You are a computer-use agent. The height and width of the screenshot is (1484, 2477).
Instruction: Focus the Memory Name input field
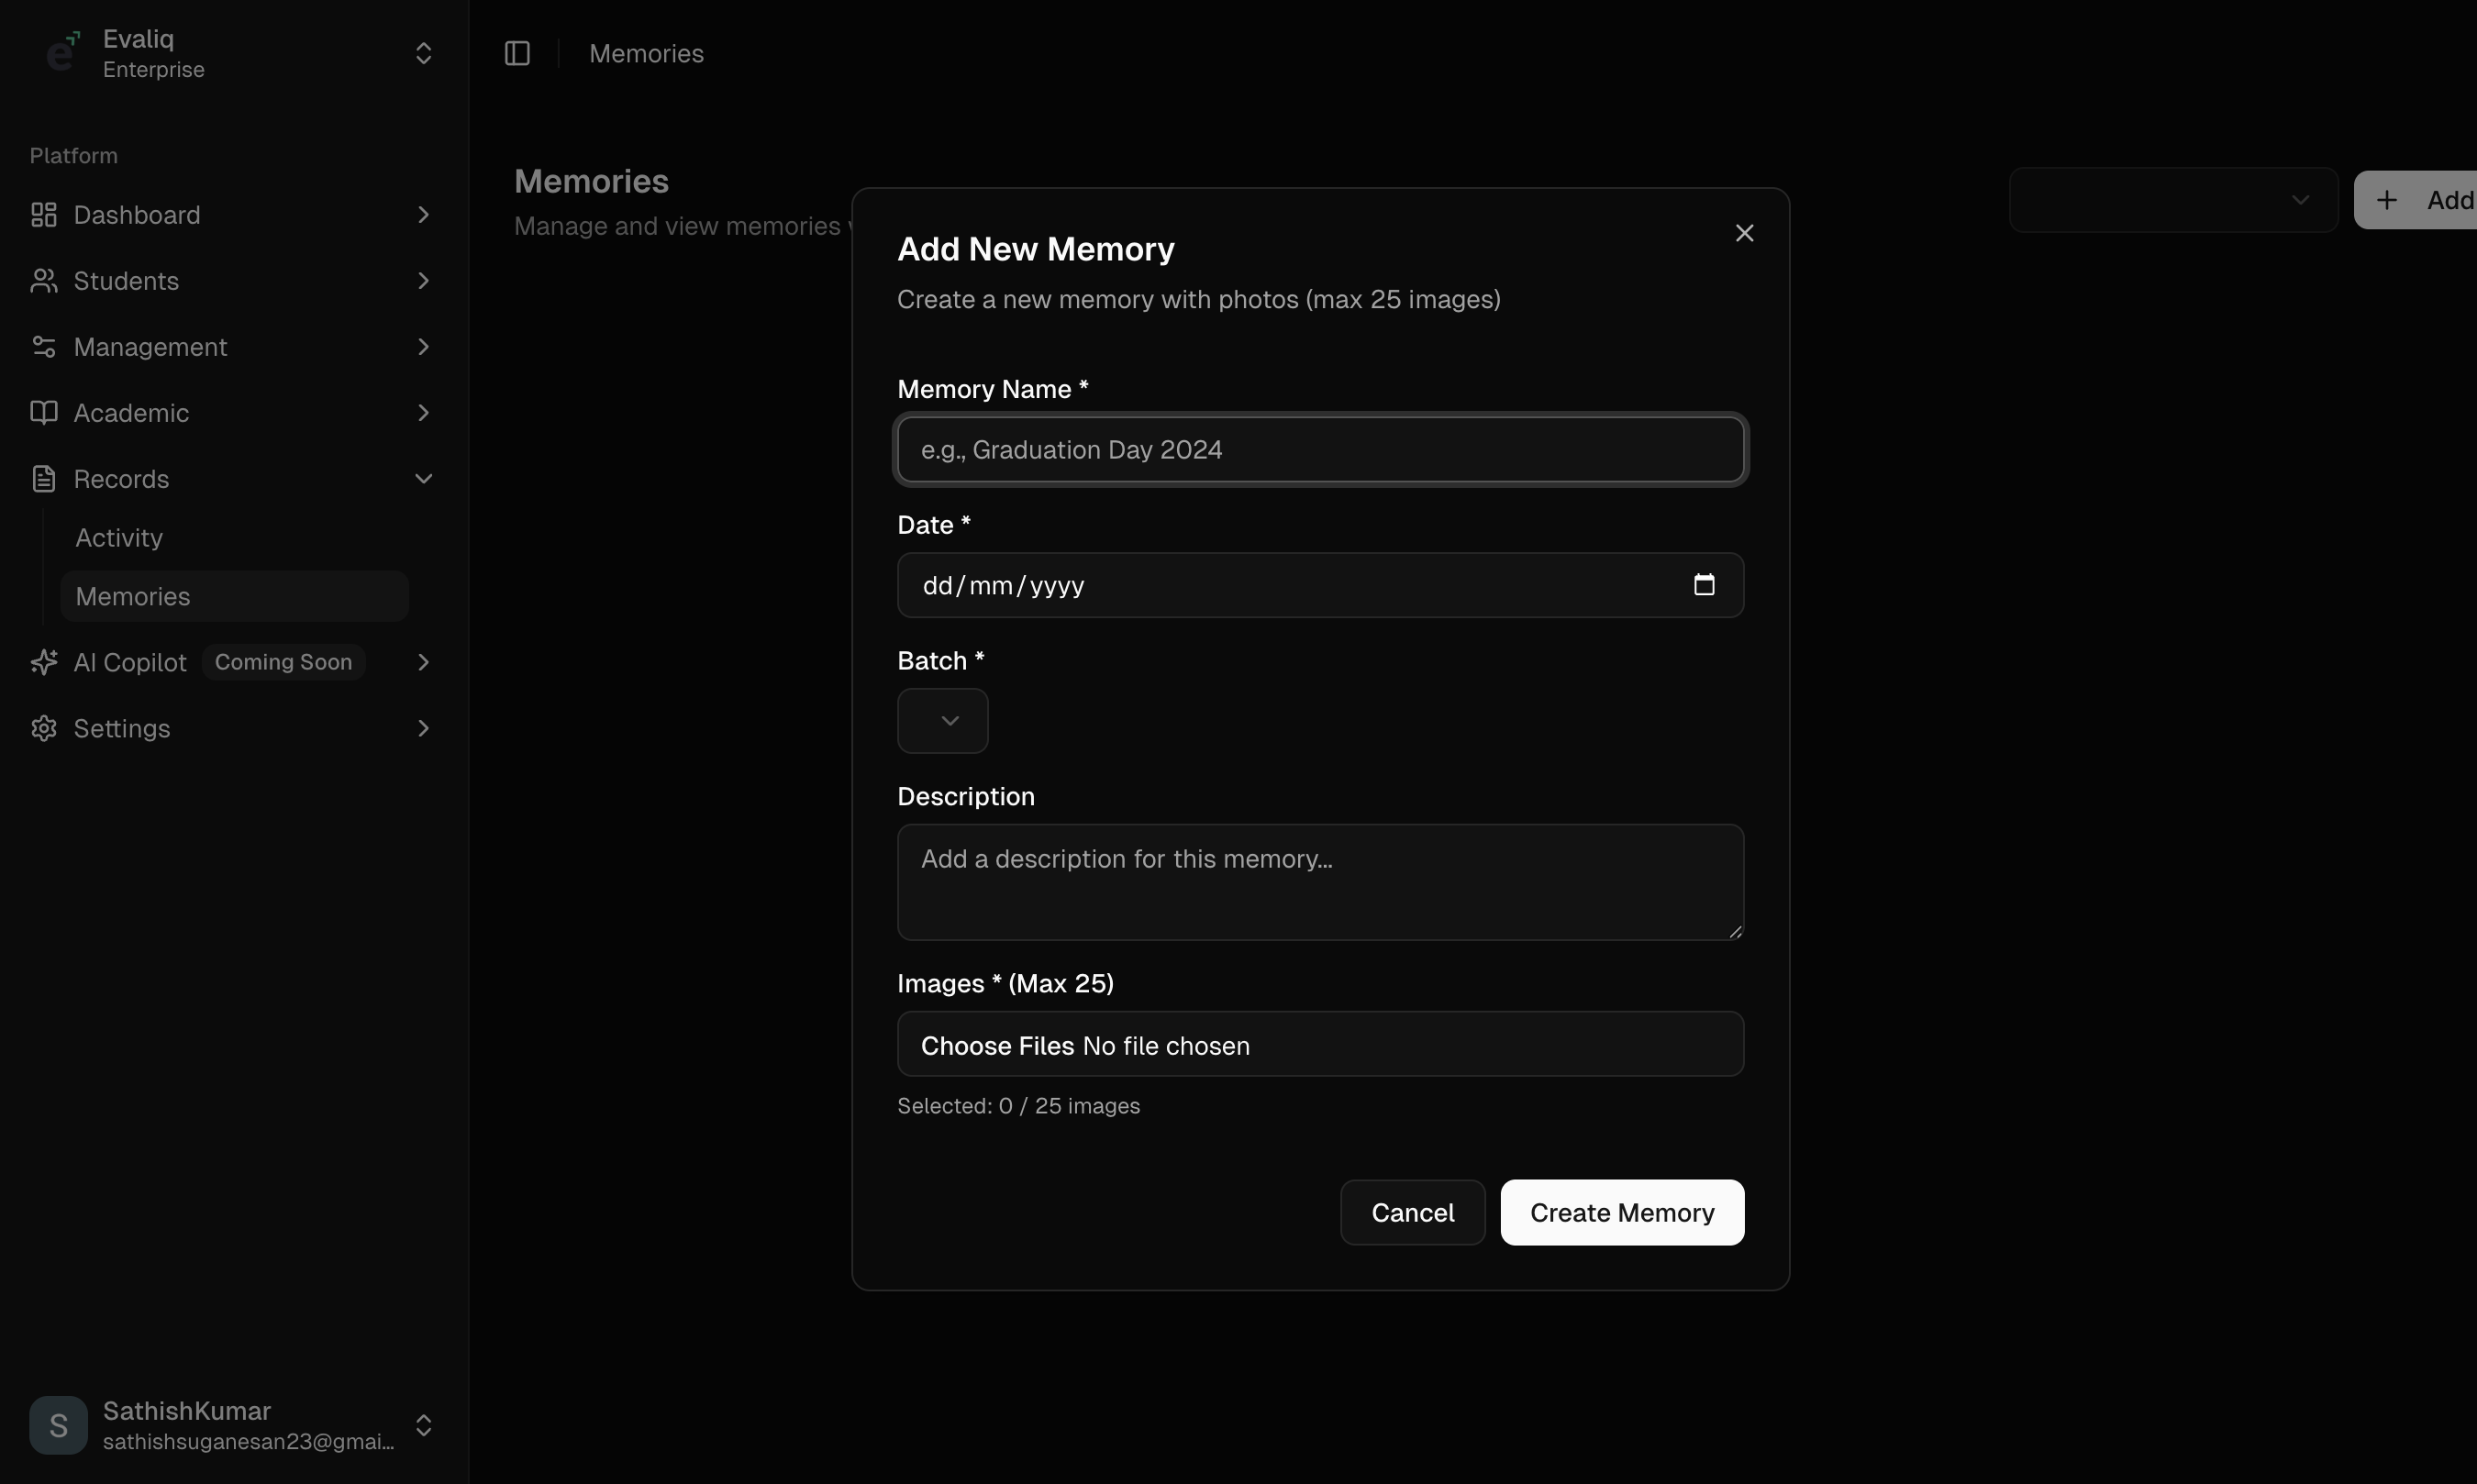pyautogui.click(x=1320, y=450)
